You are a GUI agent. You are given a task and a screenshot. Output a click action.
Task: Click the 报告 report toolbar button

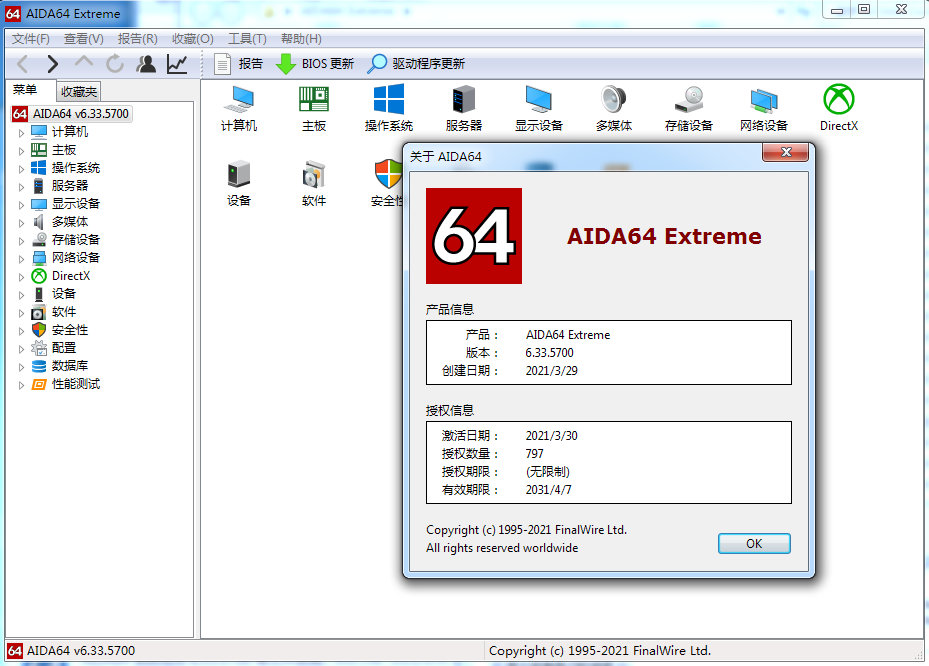click(238, 63)
